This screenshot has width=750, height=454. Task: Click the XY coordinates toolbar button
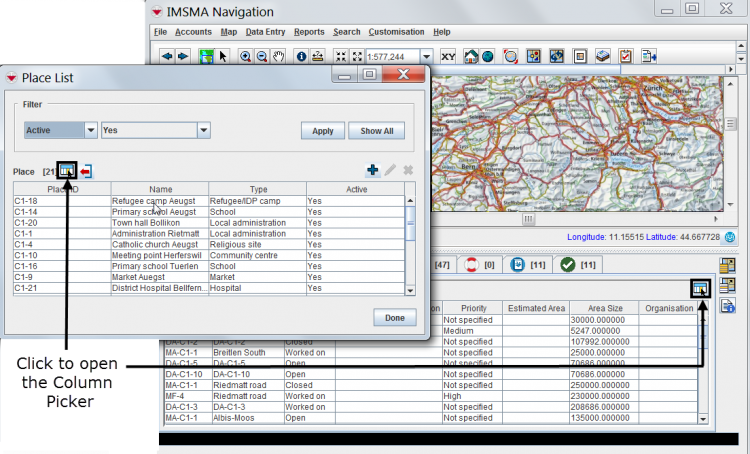coord(448,56)
